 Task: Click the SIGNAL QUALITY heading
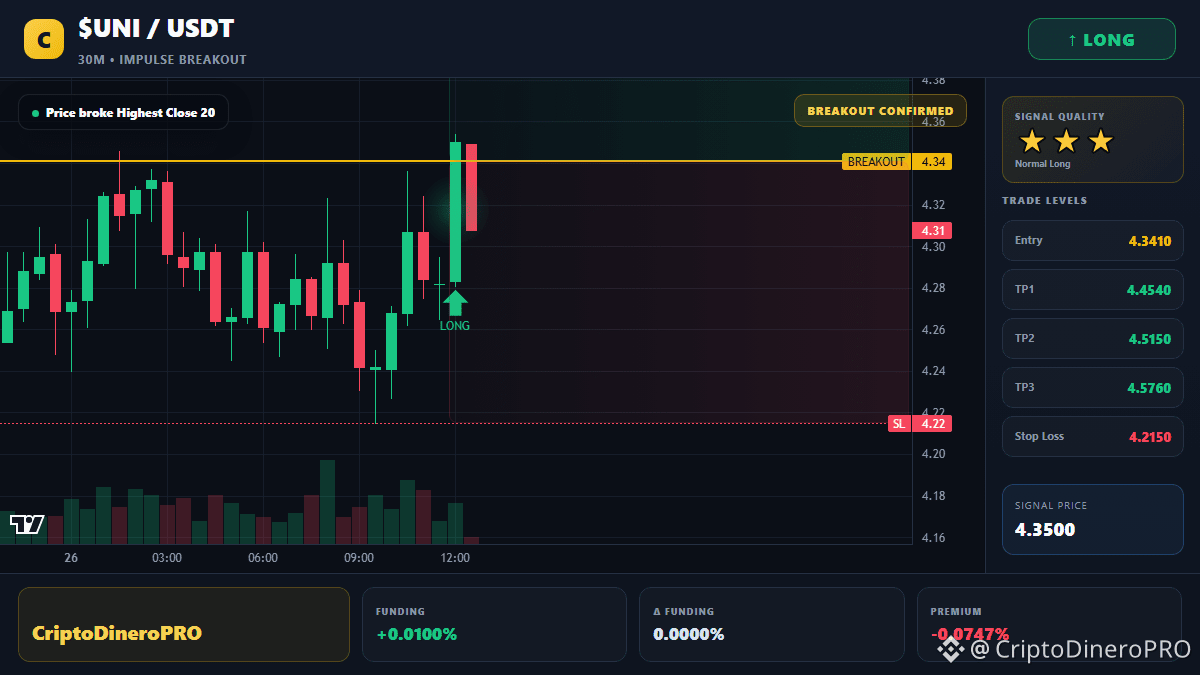pyautogui.click(x=1059, y=117)
